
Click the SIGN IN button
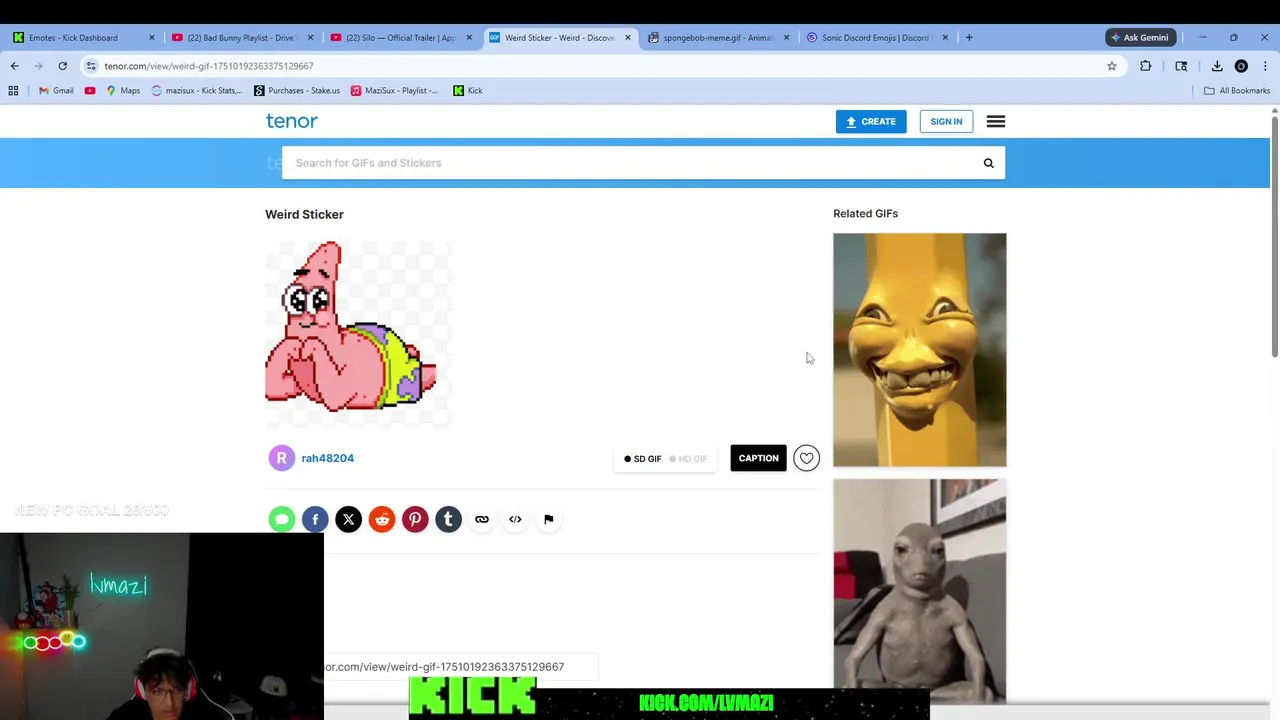946,121
